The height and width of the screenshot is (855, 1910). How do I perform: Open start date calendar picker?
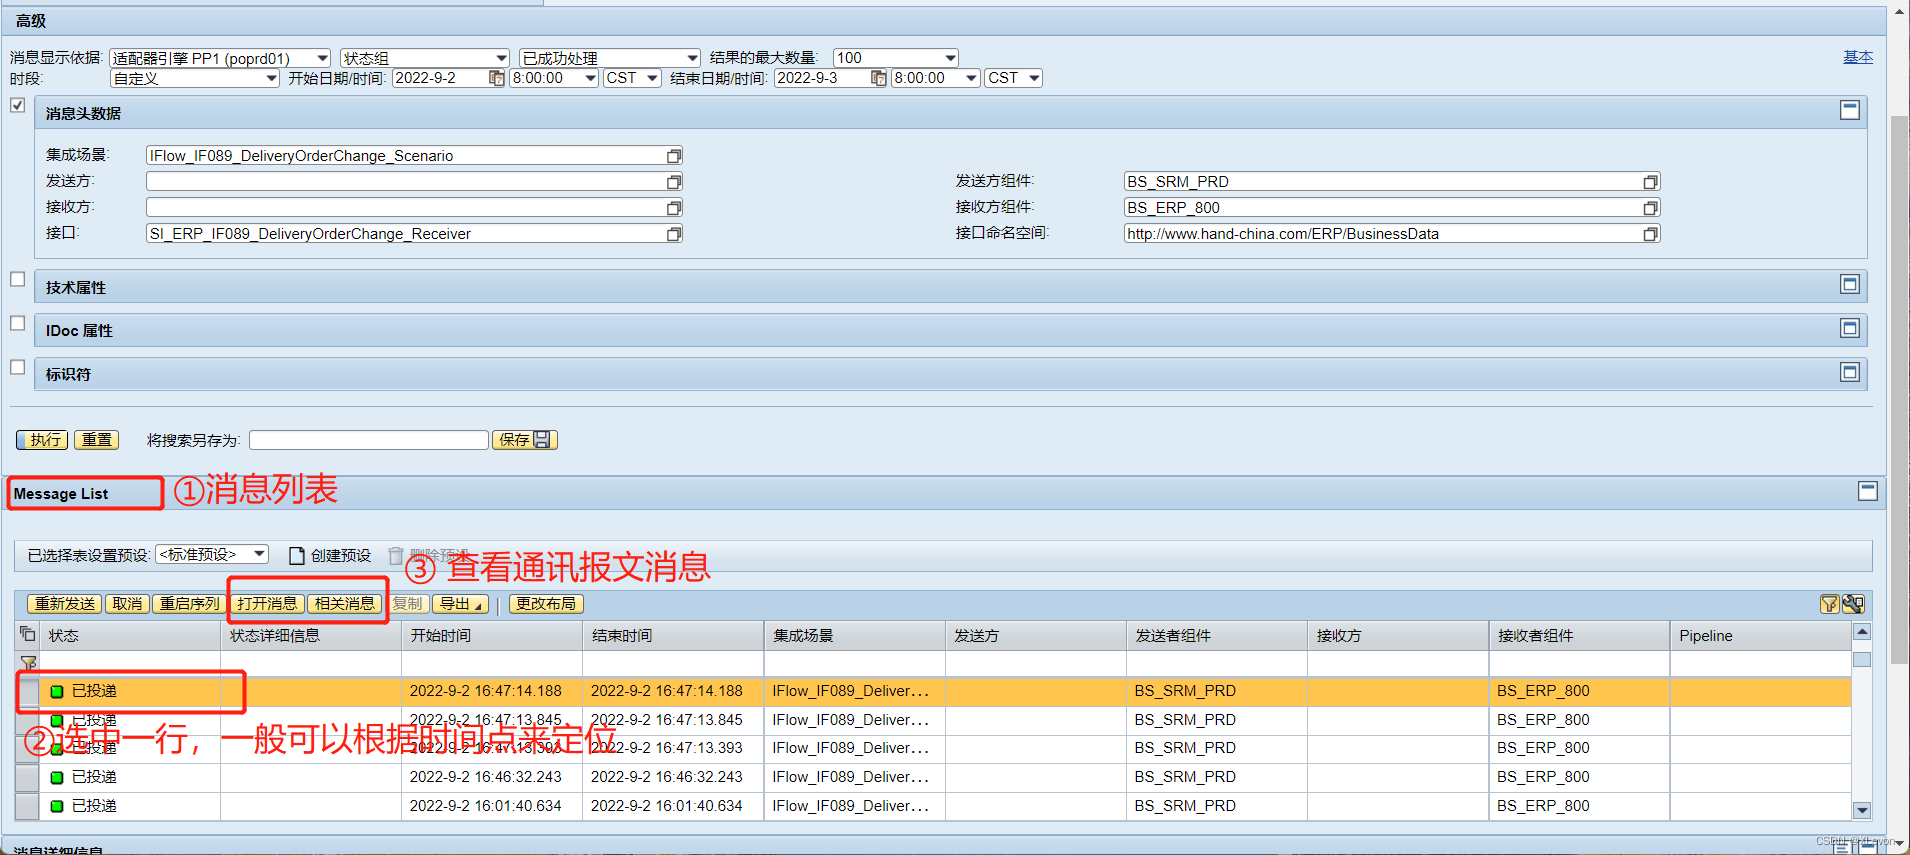coord(496,78)
